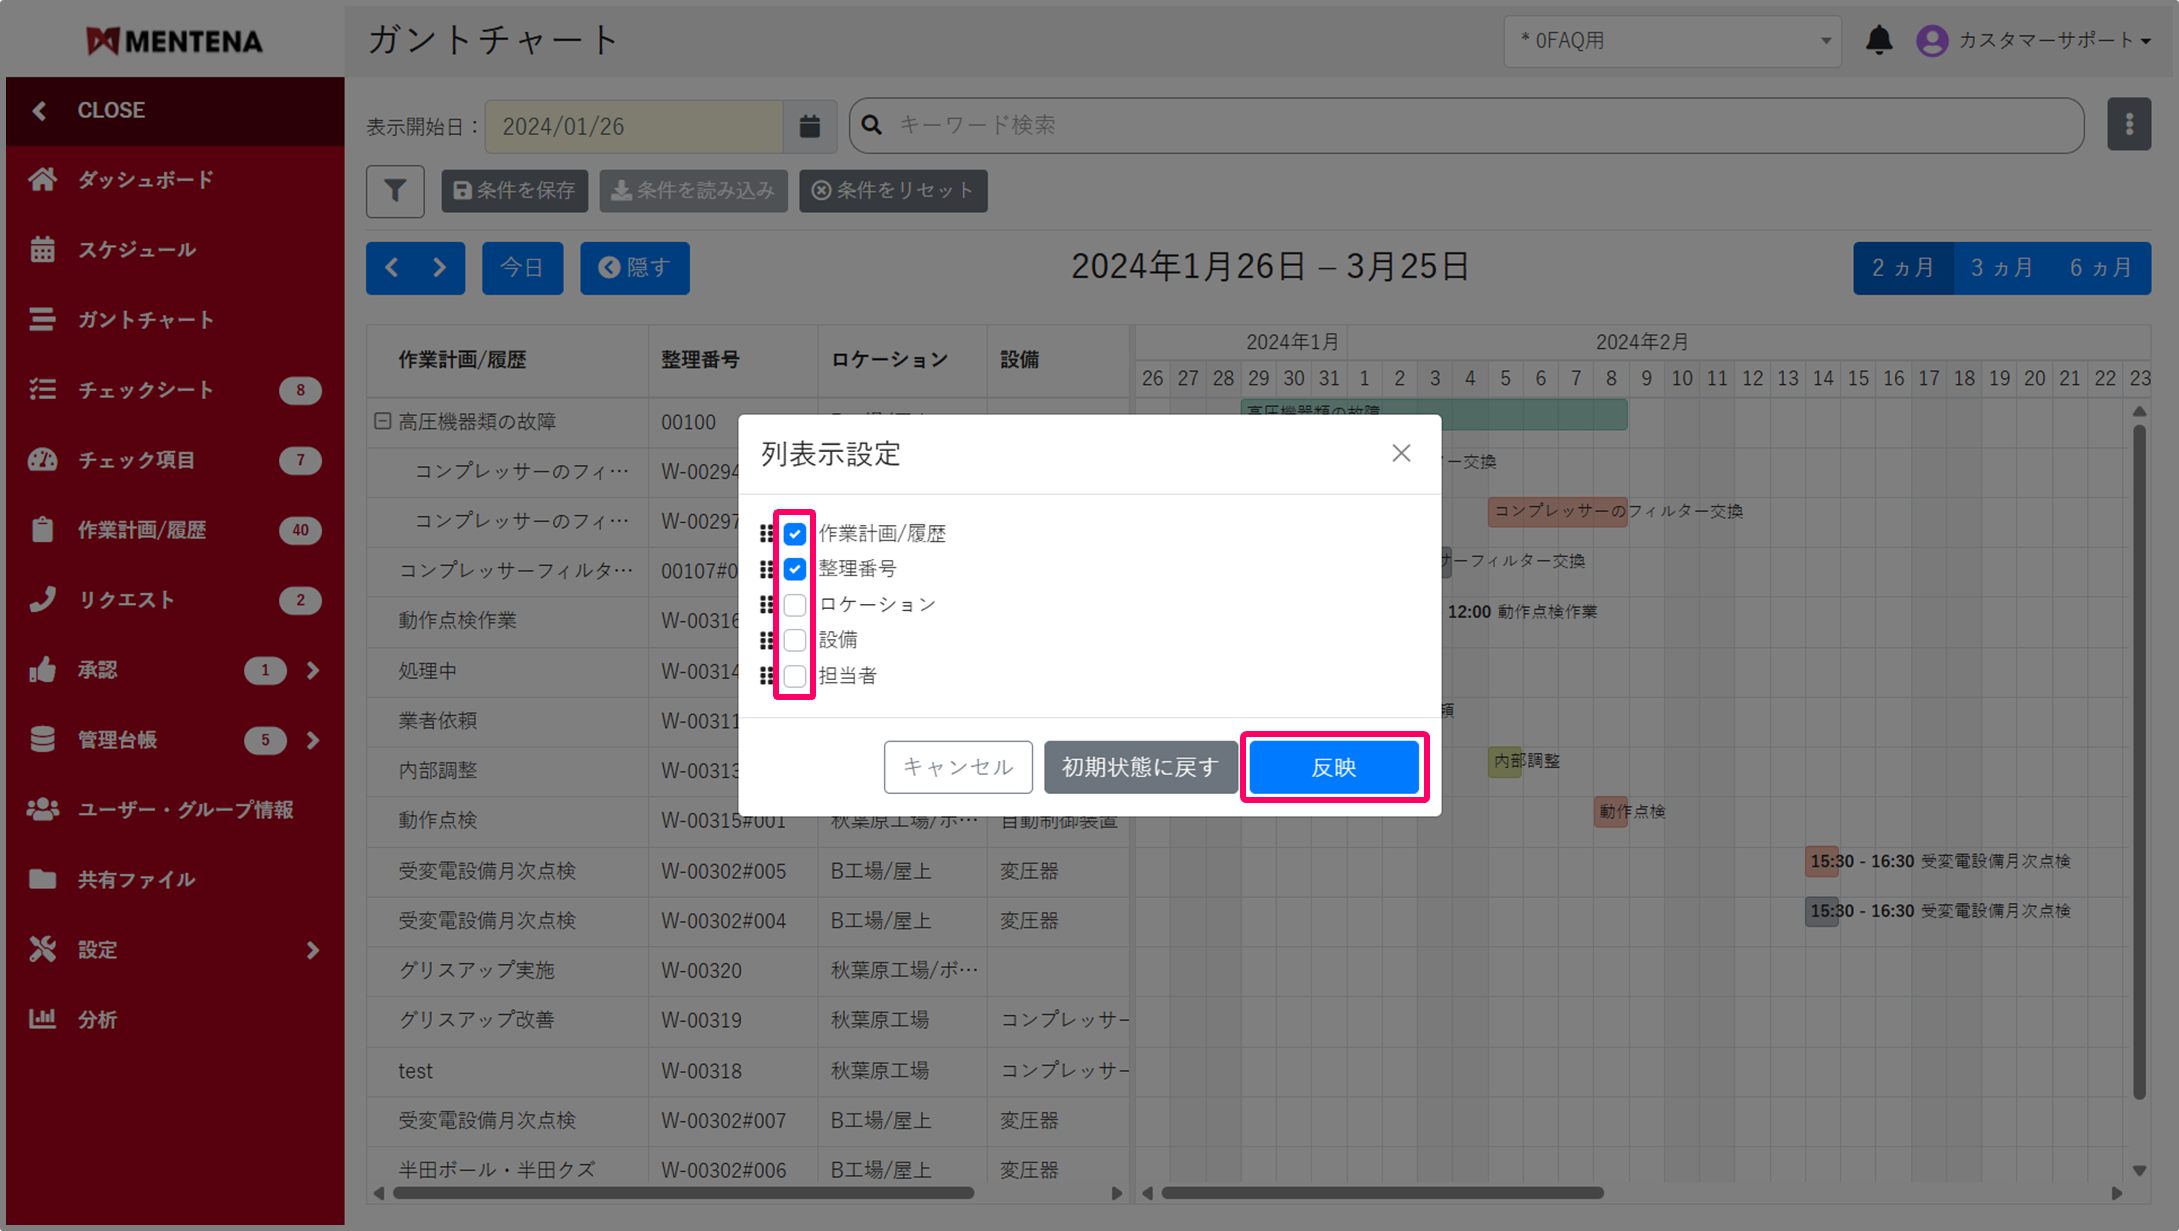Click the calendar icon beside the start date
Viewport: 2179px width, 1231px height.
809,126
